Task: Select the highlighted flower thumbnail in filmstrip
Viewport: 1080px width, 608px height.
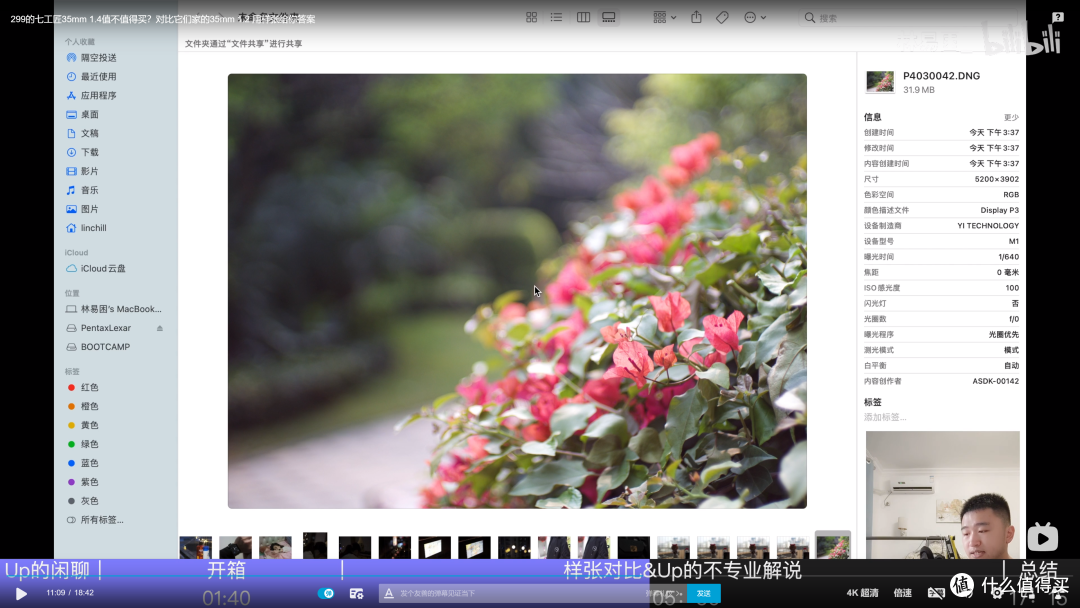Action: click(833, 545)
